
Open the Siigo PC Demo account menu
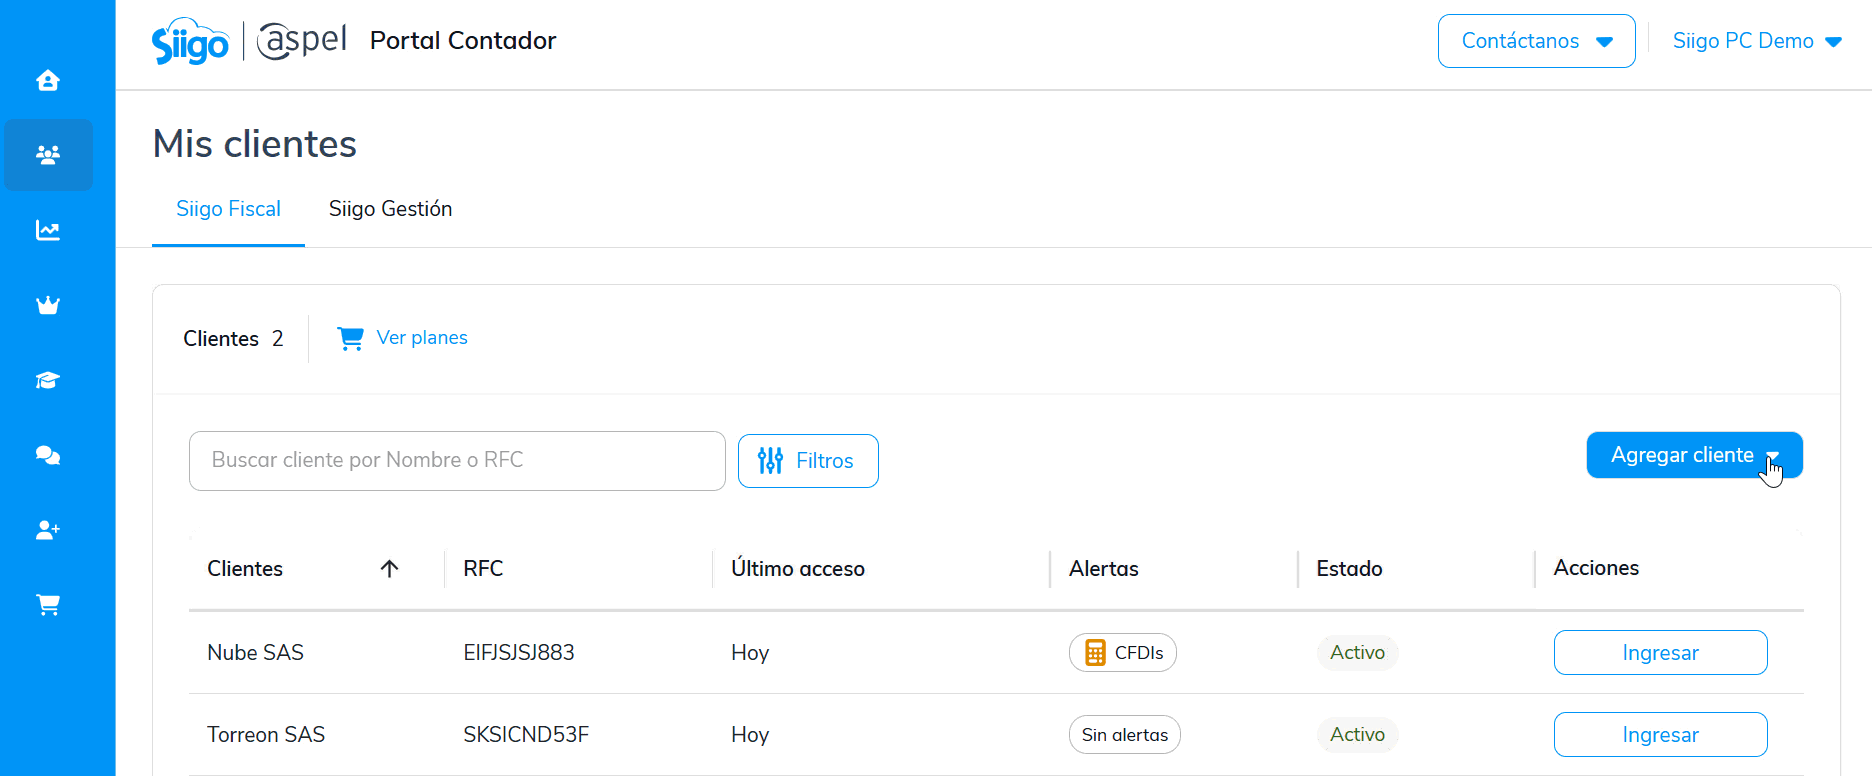point(1757,41)
